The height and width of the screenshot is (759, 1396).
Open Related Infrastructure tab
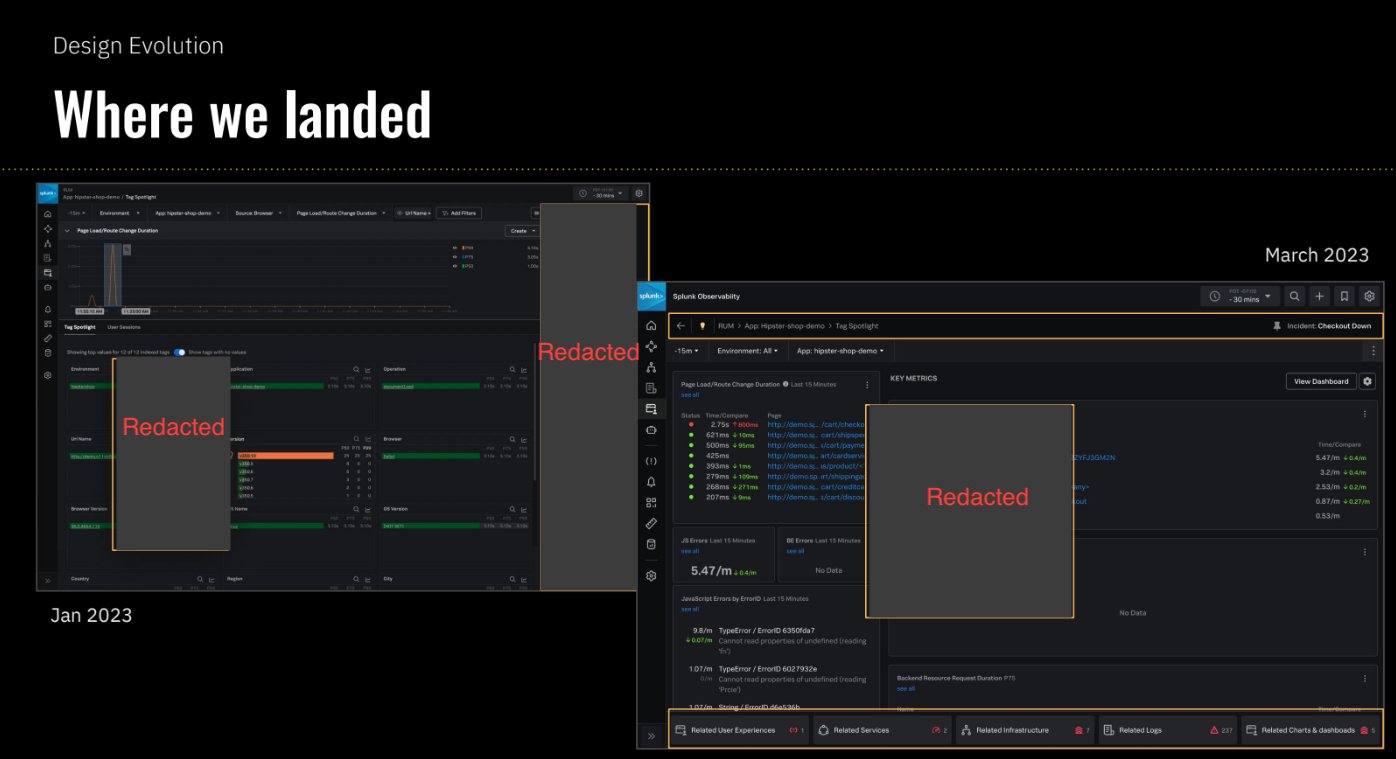click(1025, 730)
